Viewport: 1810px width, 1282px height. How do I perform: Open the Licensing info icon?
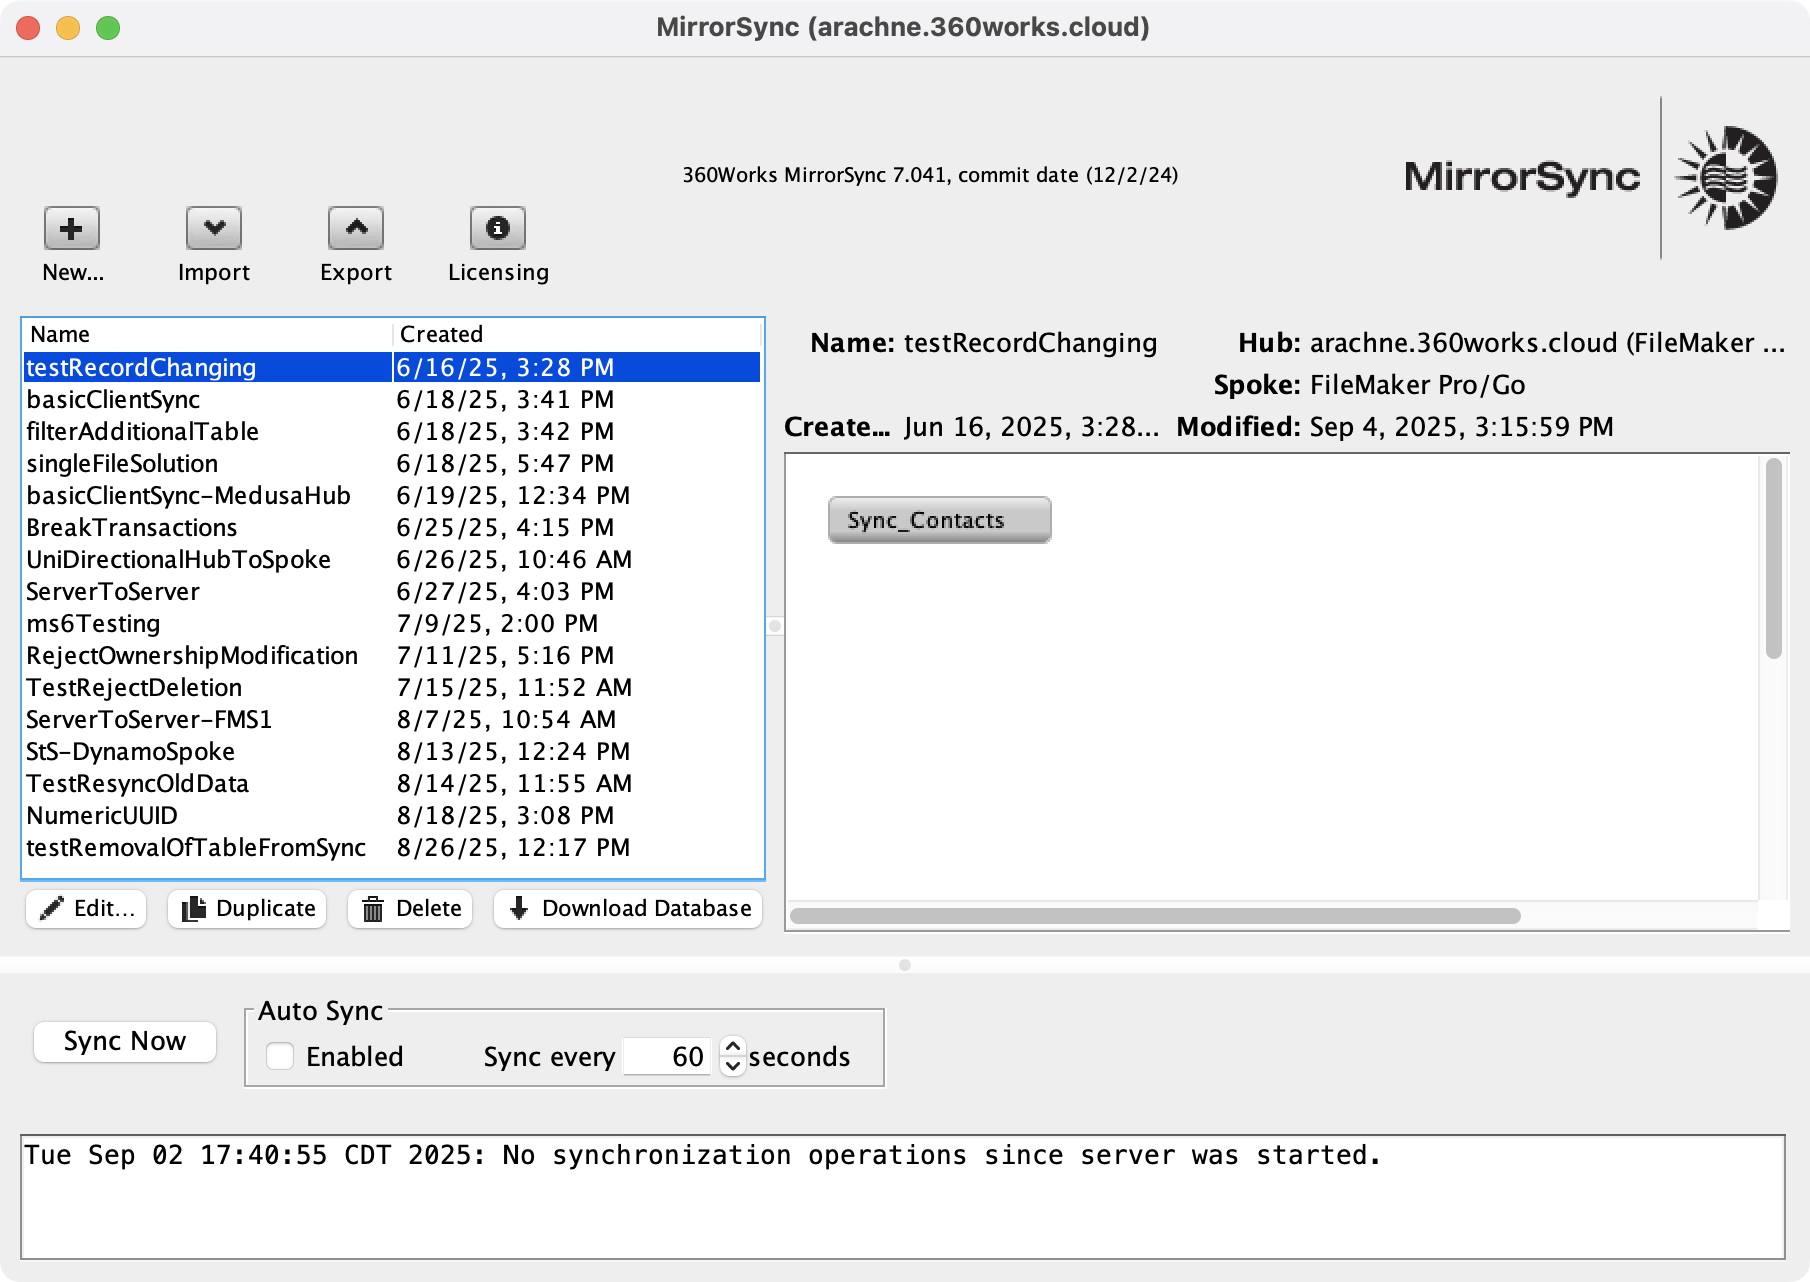click(498, 229)
